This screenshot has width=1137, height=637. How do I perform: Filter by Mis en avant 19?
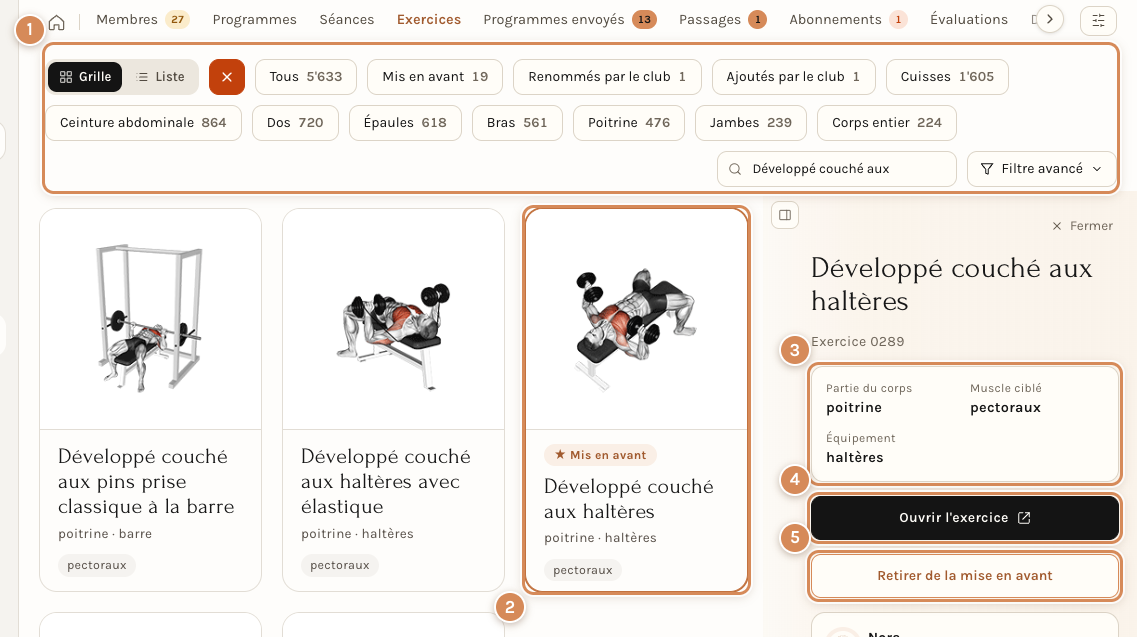435,77
